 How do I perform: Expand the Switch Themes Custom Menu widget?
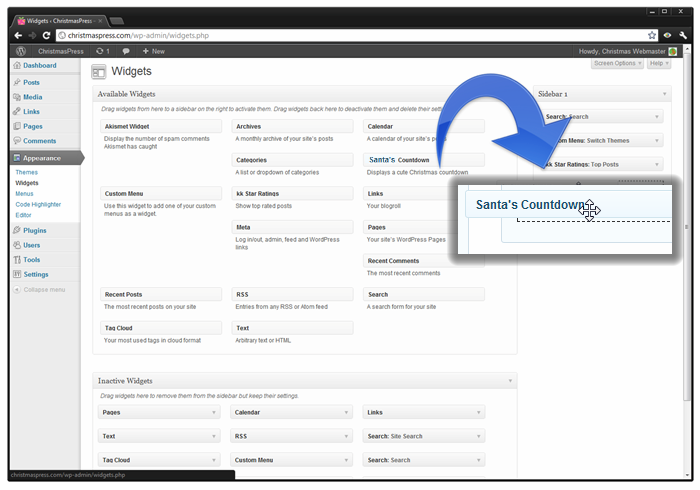[657, 141]
